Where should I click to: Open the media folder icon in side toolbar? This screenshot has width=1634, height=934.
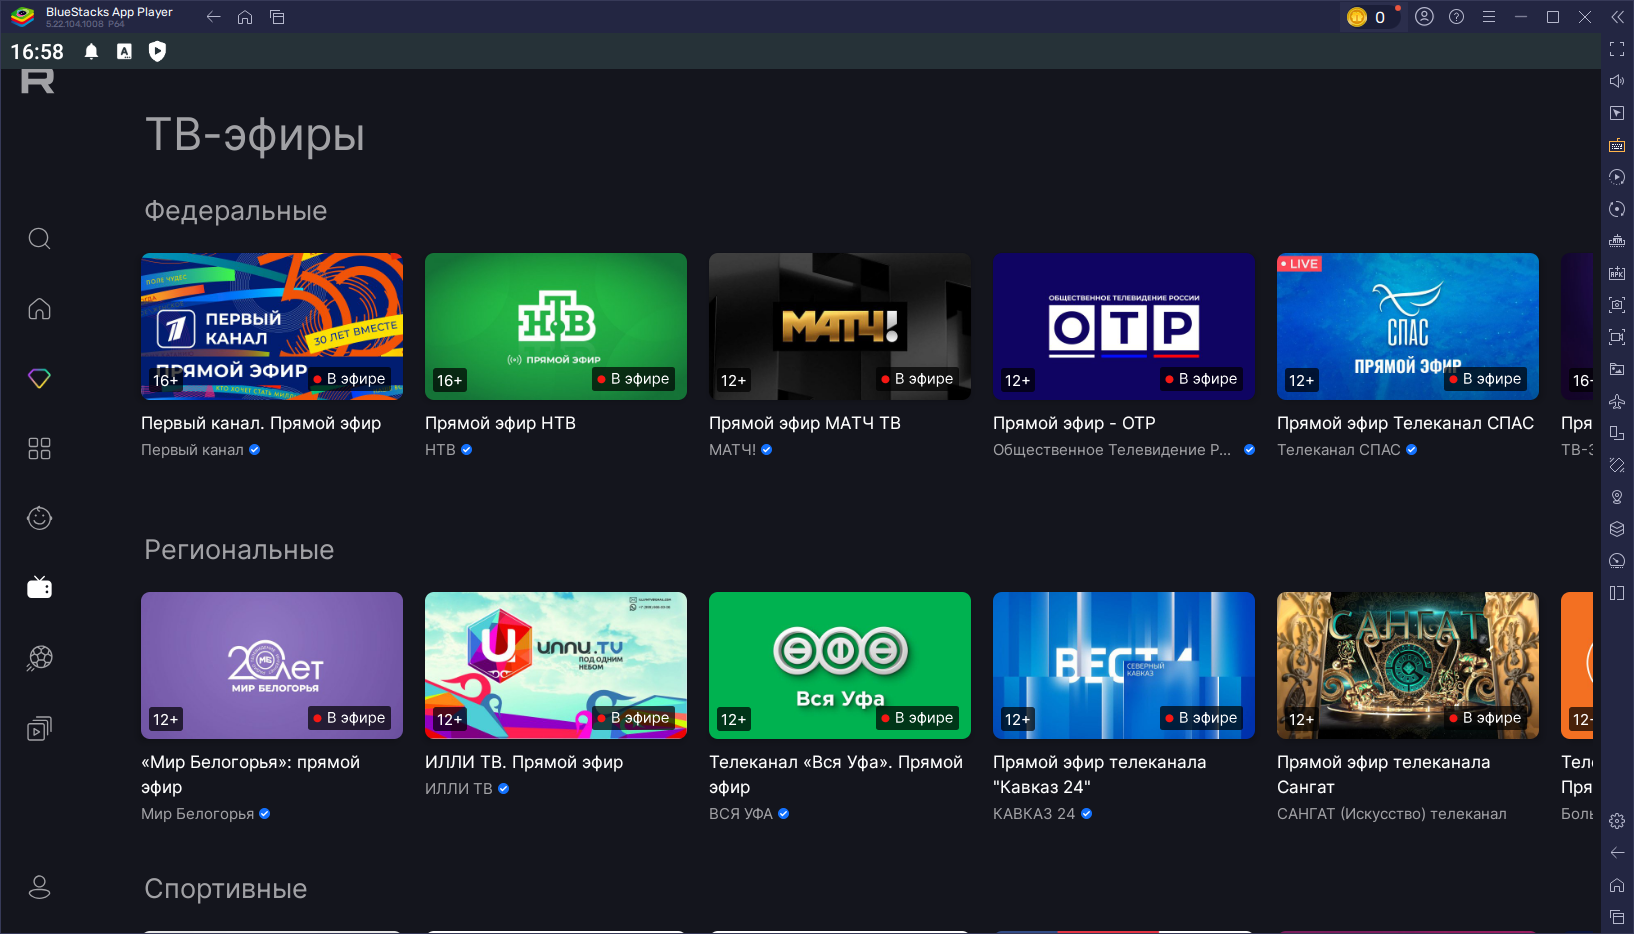[1617, 369]
